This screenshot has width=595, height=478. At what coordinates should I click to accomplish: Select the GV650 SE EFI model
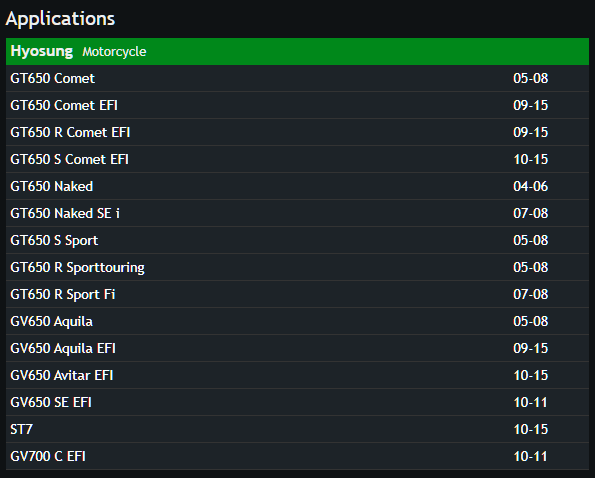click(x=297, y=402)
